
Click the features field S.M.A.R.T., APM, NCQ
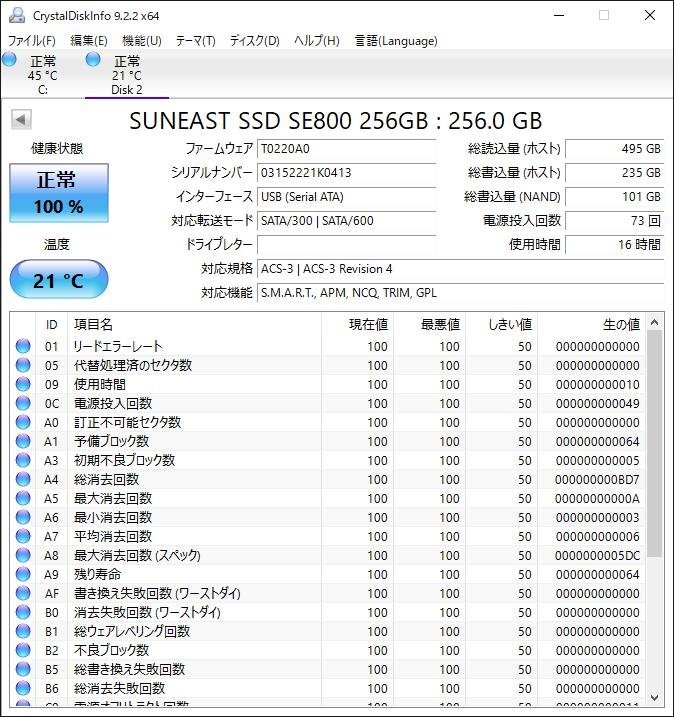[x=460, y=293]
